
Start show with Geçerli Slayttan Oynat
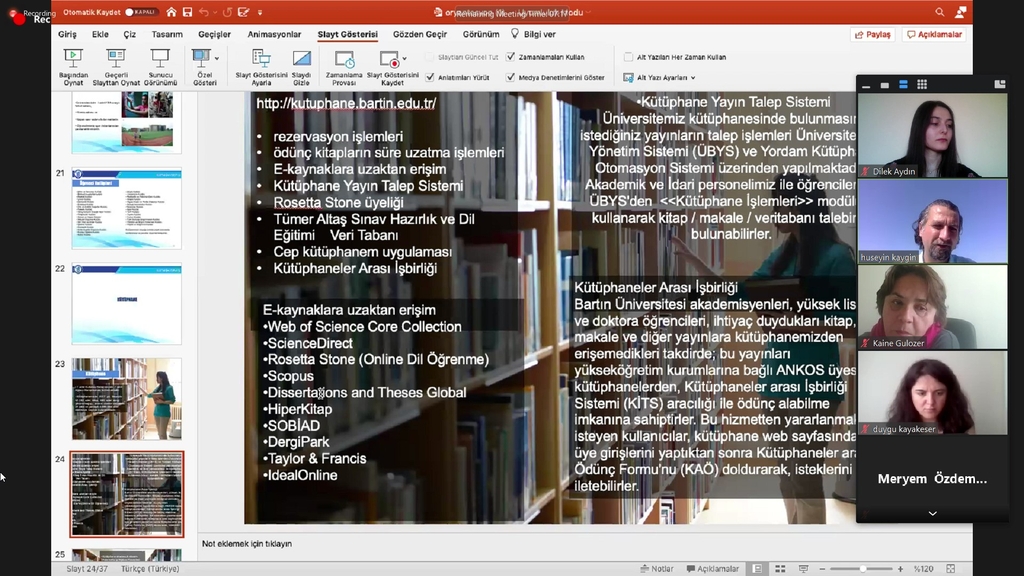[x=116, y=59]
